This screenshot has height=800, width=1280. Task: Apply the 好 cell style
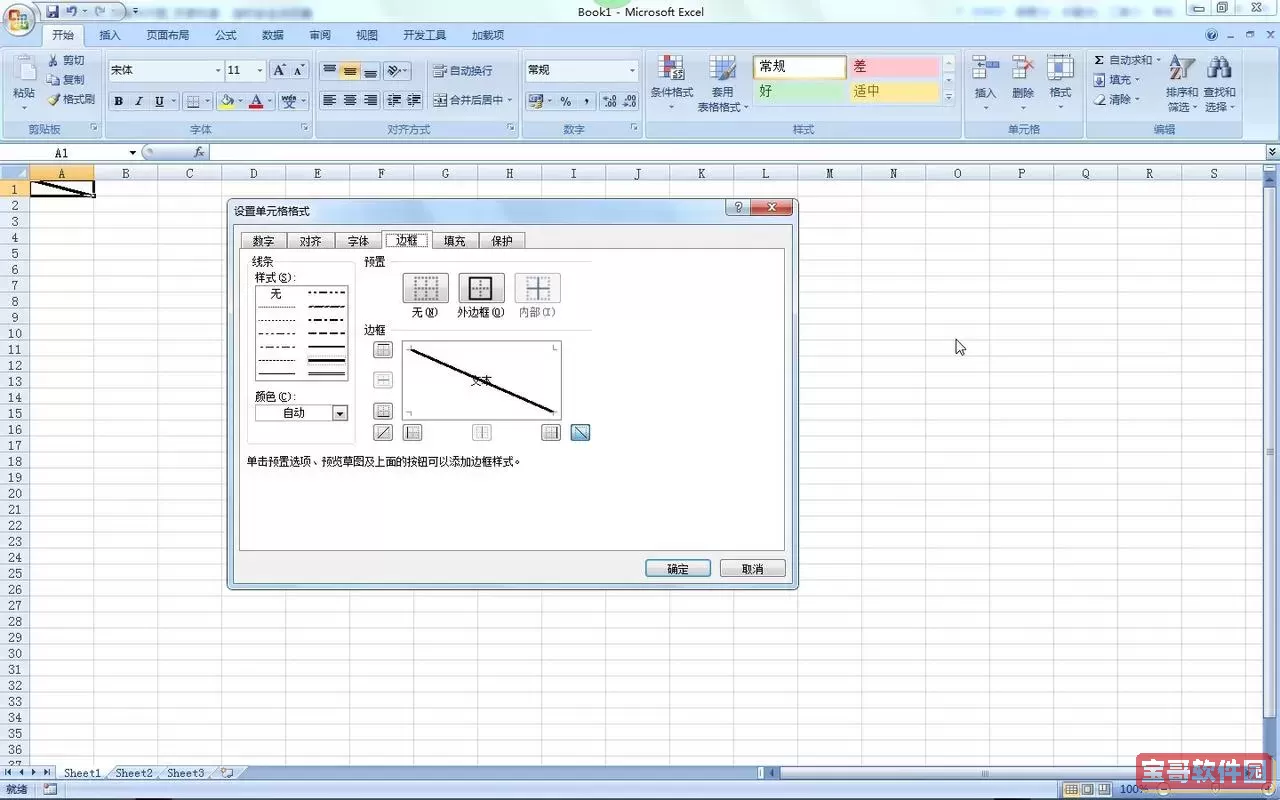pyautogui.click(x=799, y=91)
